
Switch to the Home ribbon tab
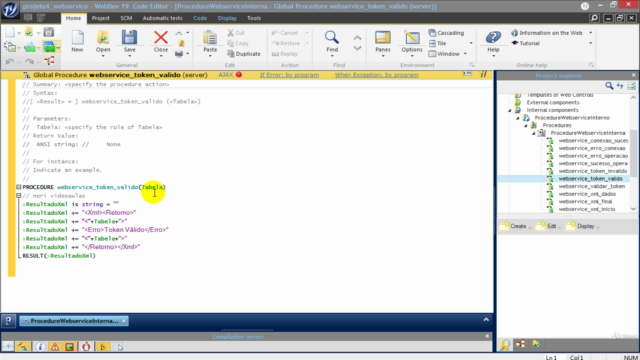73,18
